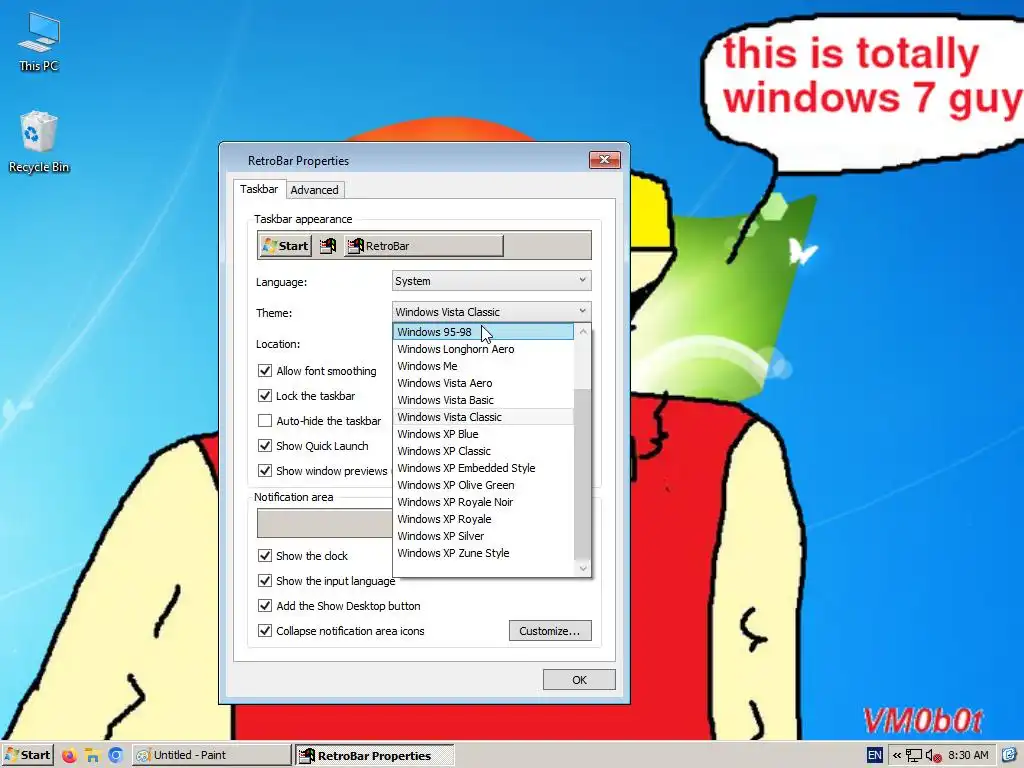Close the RetroBar Properties dialog
Viewport: 1024px width, 768px height.
coord(604,160)
